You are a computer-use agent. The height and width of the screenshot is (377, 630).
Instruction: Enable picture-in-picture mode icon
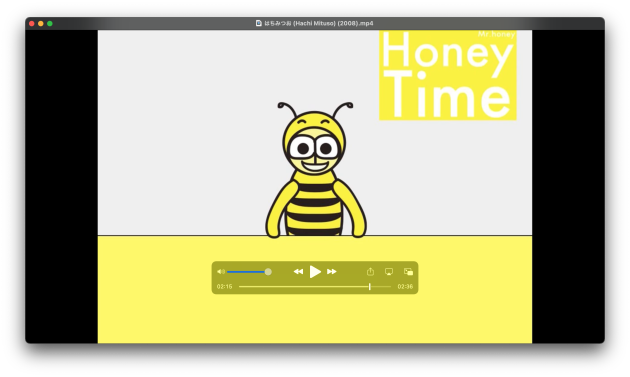click(408, 272)
